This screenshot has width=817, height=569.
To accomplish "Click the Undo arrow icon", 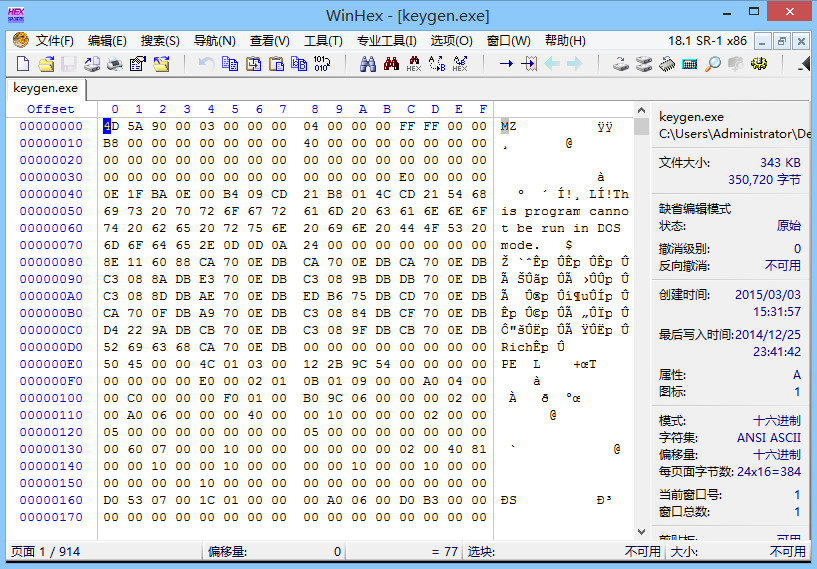I will [206, 64].
